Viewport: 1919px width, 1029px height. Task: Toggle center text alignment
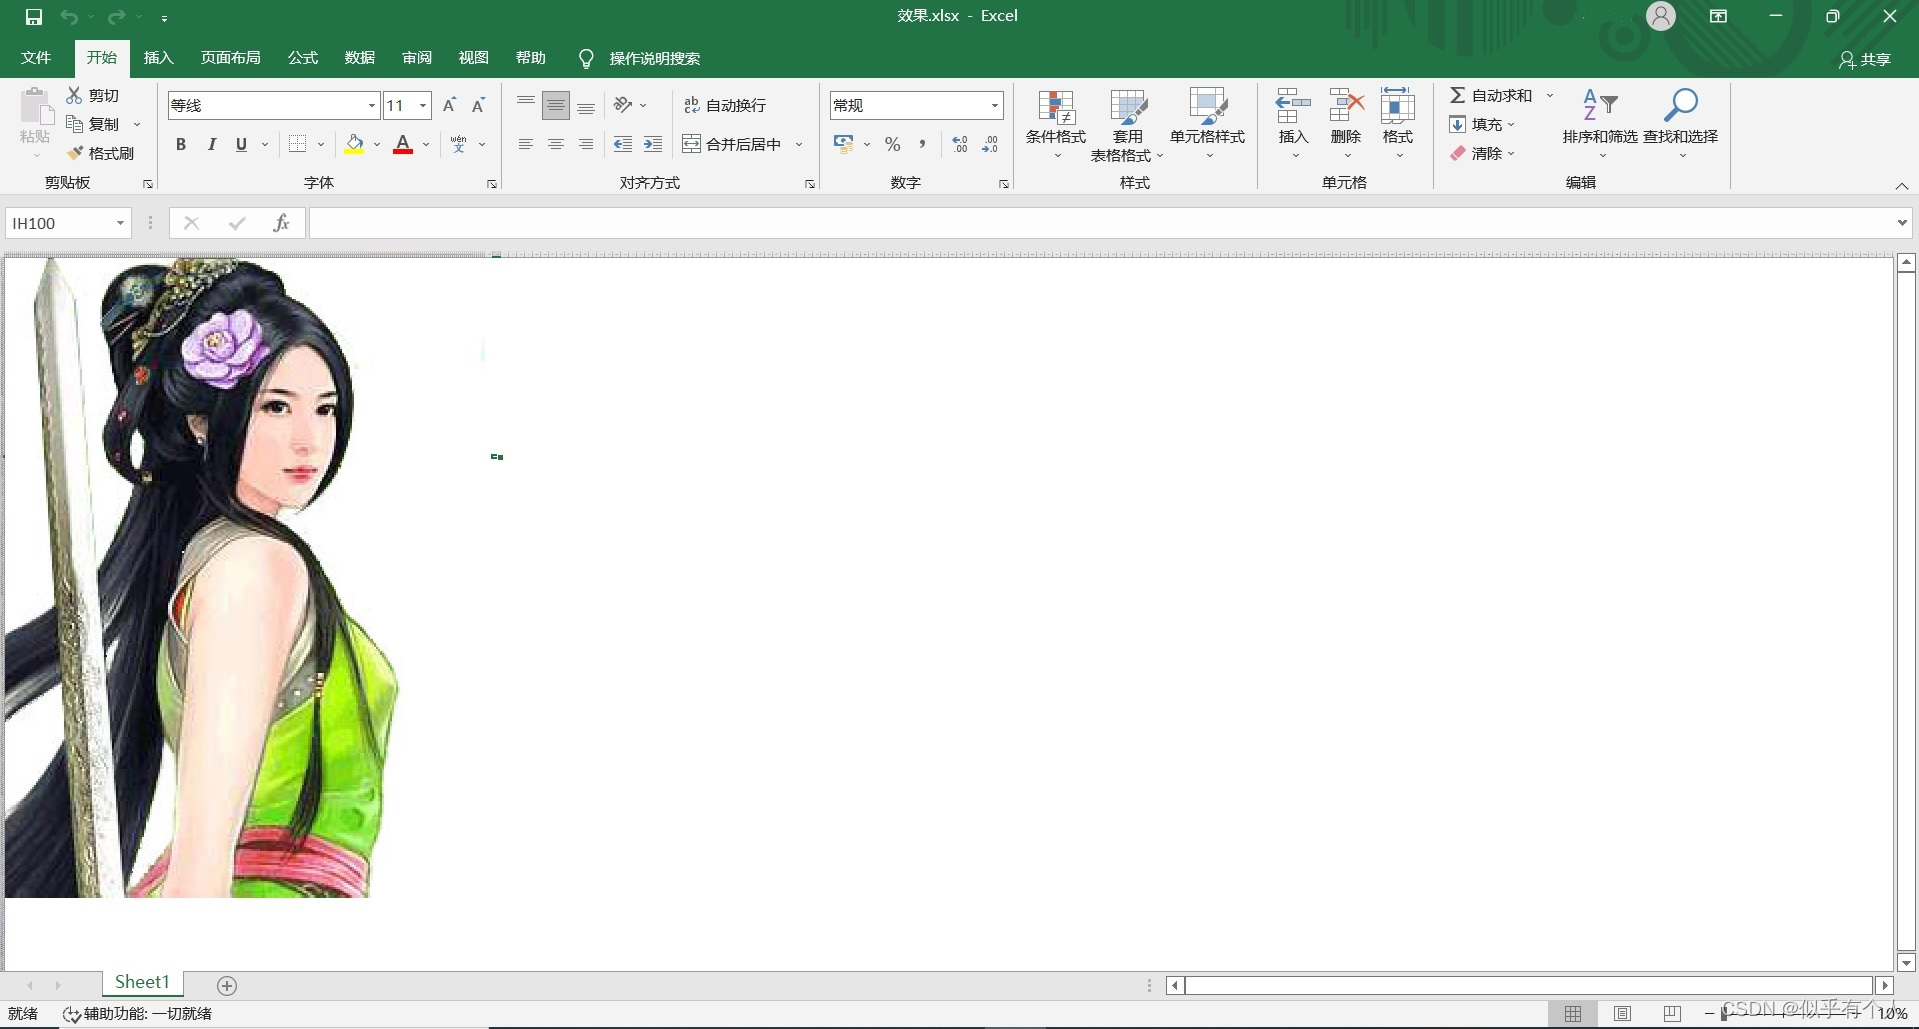(x=556, y=144)
